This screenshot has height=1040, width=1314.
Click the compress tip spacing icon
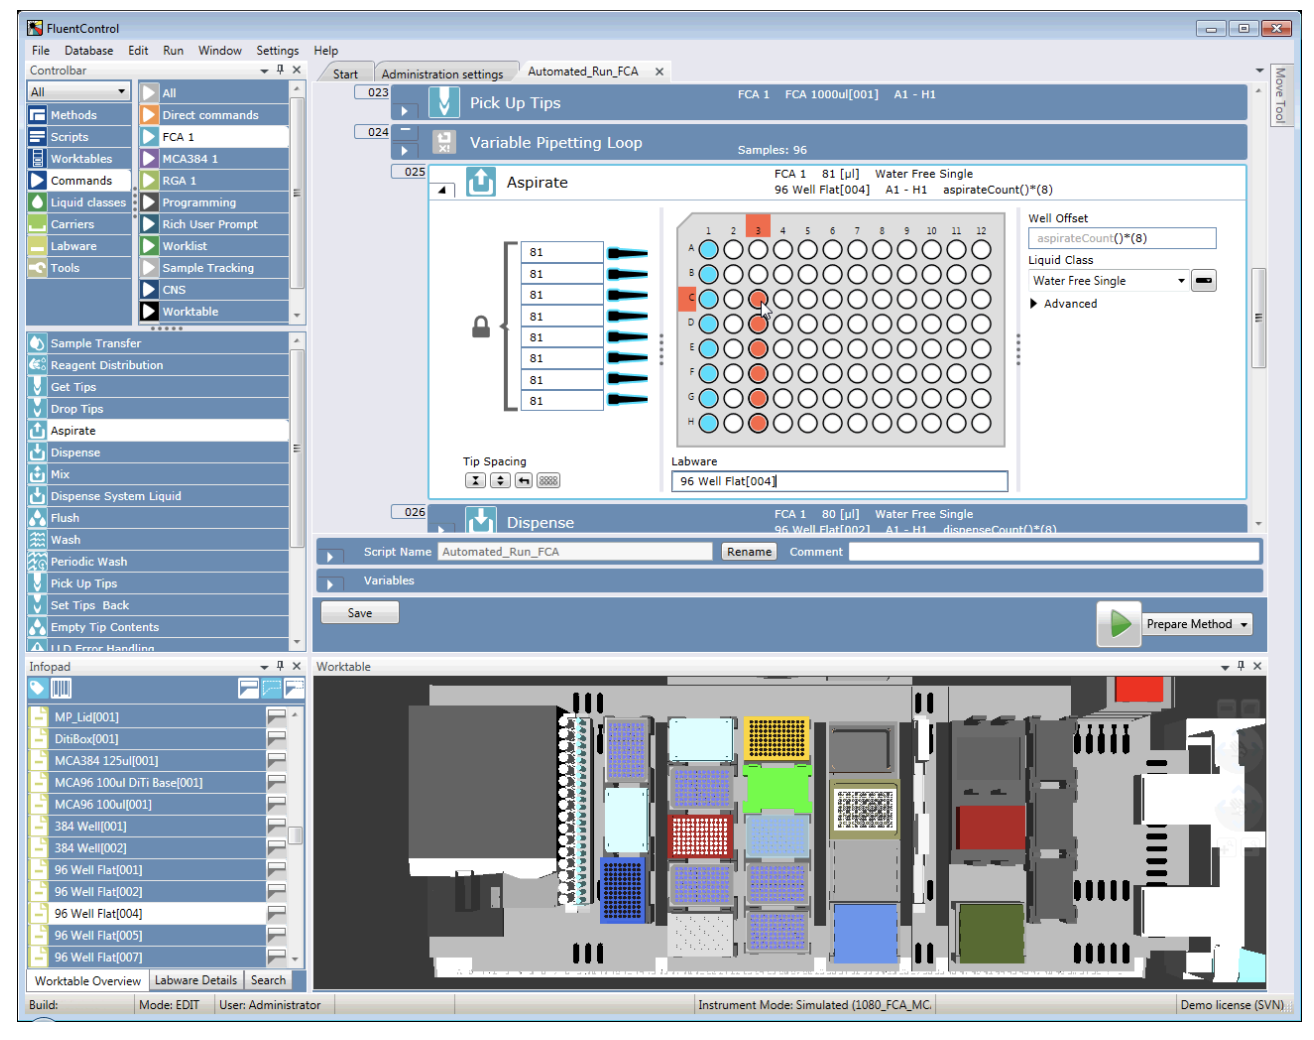(x=476, y=481)
